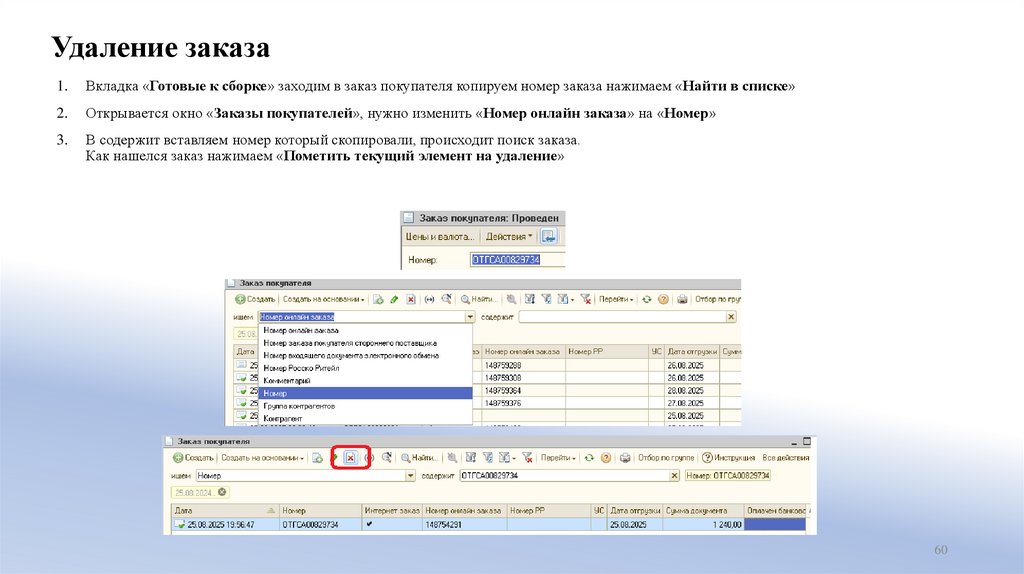Open 'Инструкция' in bottom window toolbar
Viewport: 1024px width, 574px height.
pos(728,458)
